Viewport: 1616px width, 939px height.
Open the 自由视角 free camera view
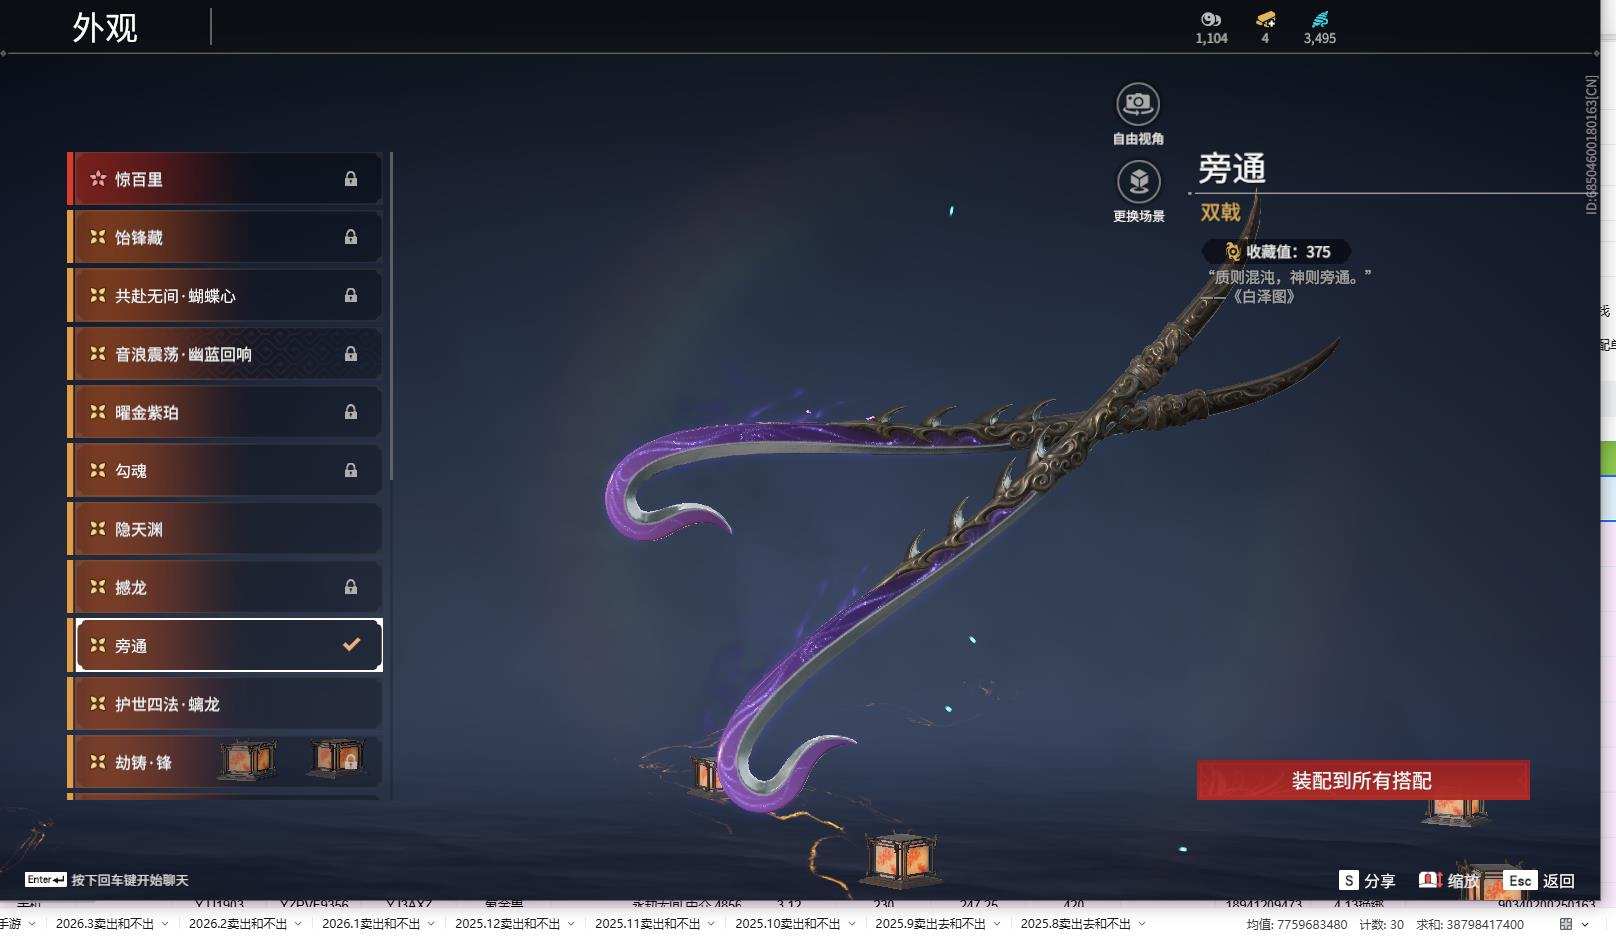click(x=1137, y=101)
